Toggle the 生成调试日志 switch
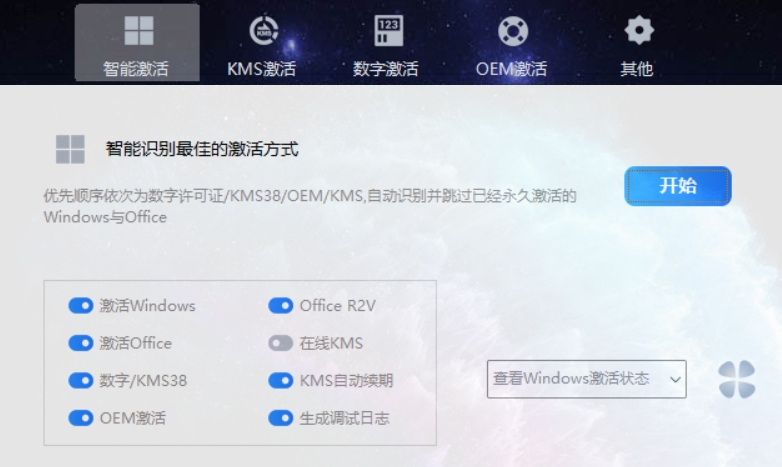The image size is (782, 467). pos(281,418)
